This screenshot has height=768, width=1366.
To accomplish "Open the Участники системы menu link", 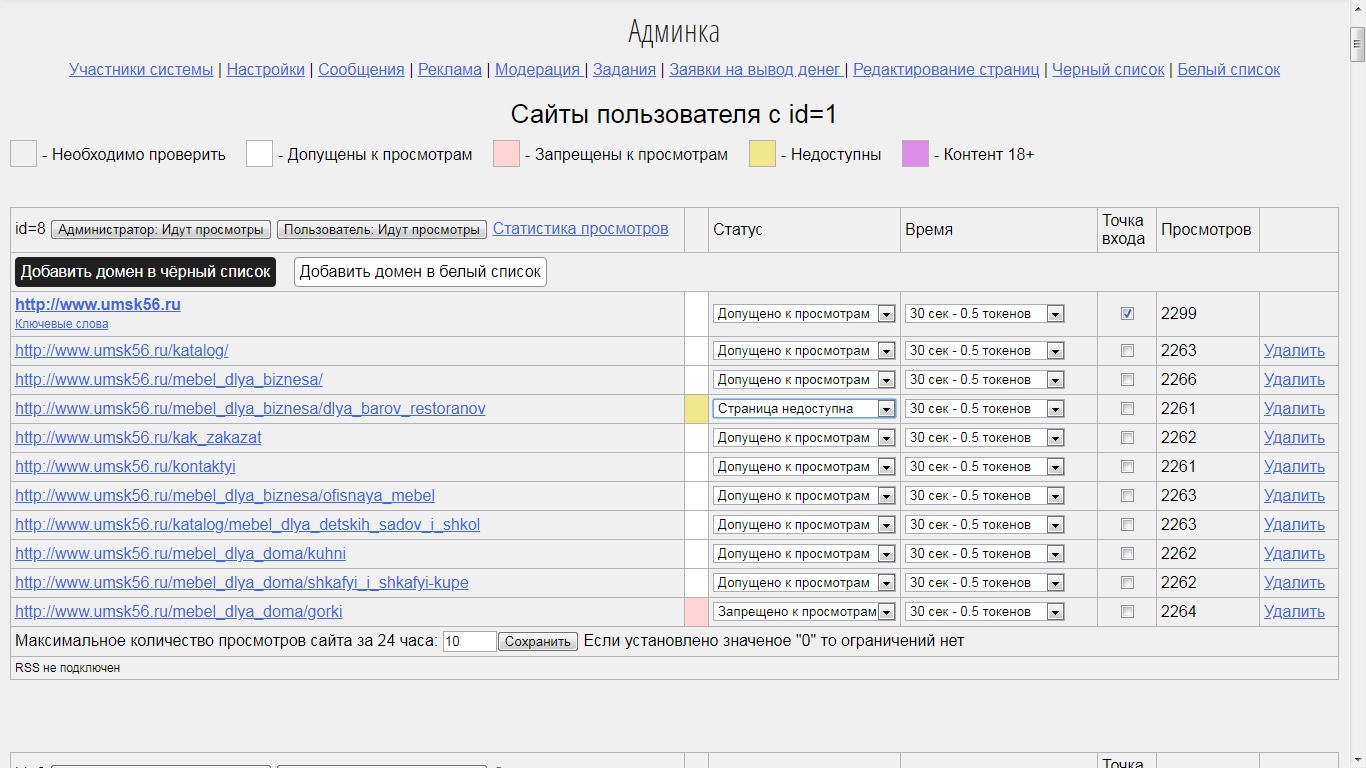I will 141,69.
